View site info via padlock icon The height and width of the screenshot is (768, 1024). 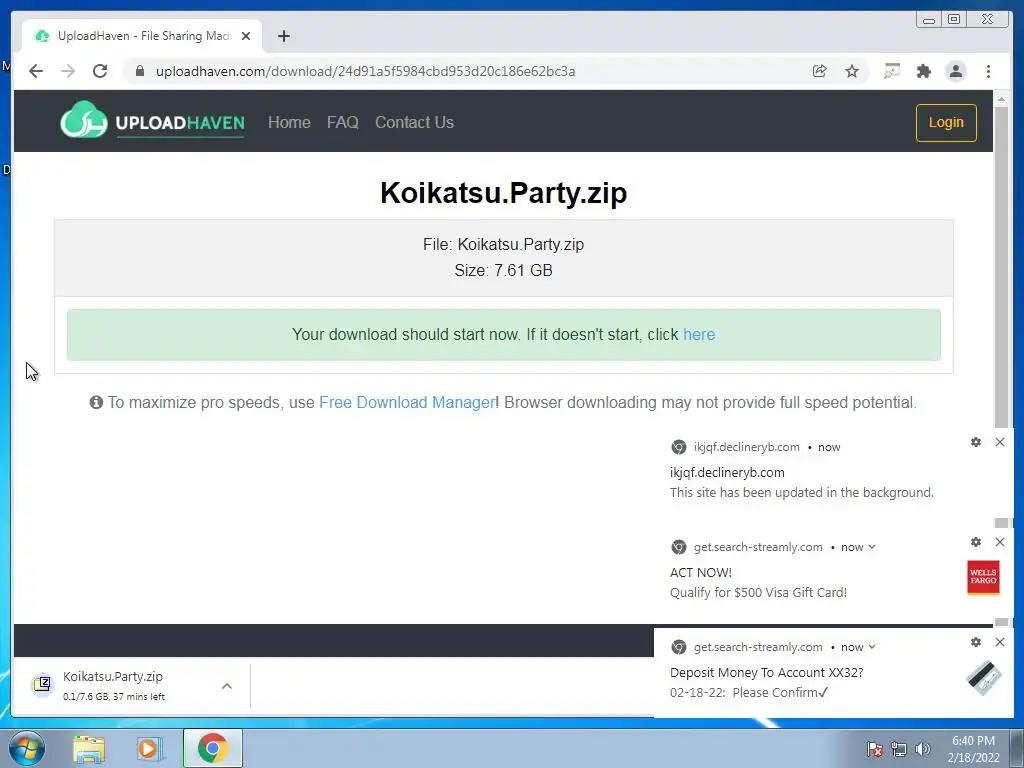pos(140,71)
